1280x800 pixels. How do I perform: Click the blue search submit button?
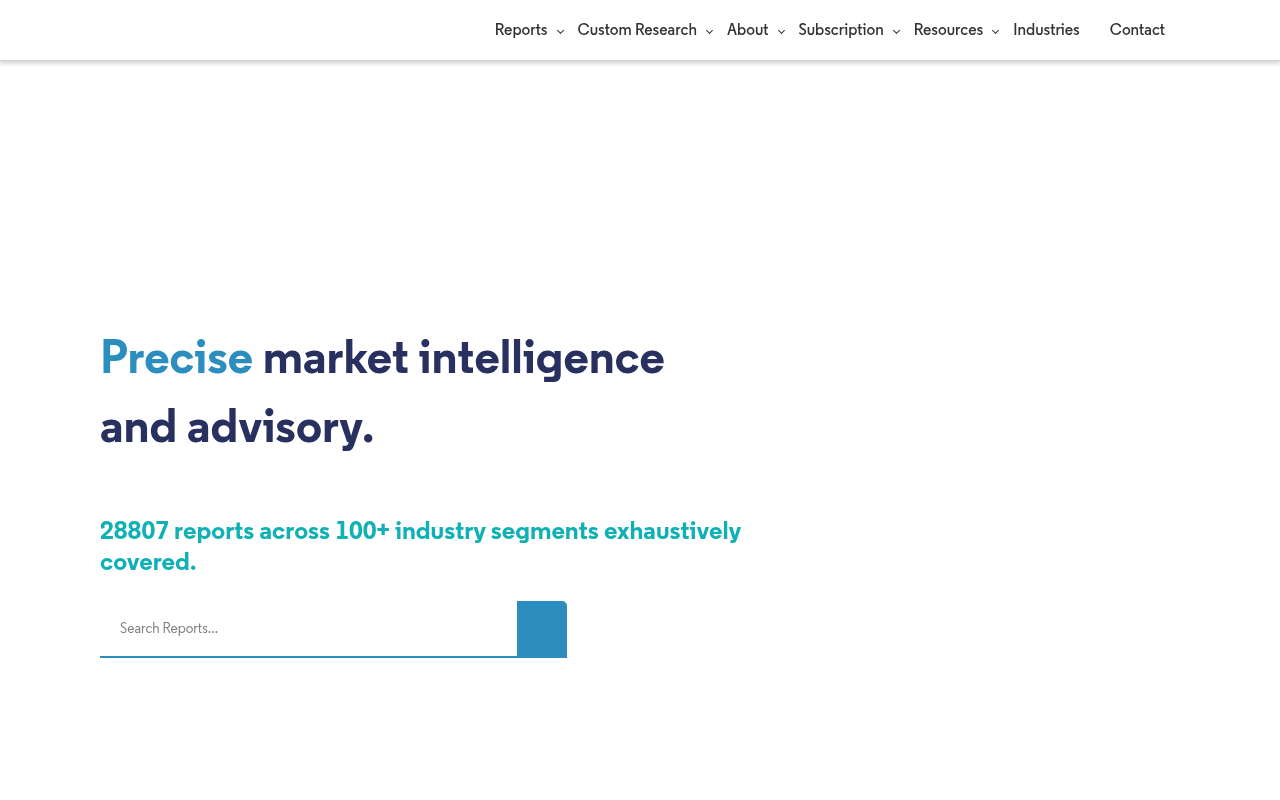[x=542, y=629]
